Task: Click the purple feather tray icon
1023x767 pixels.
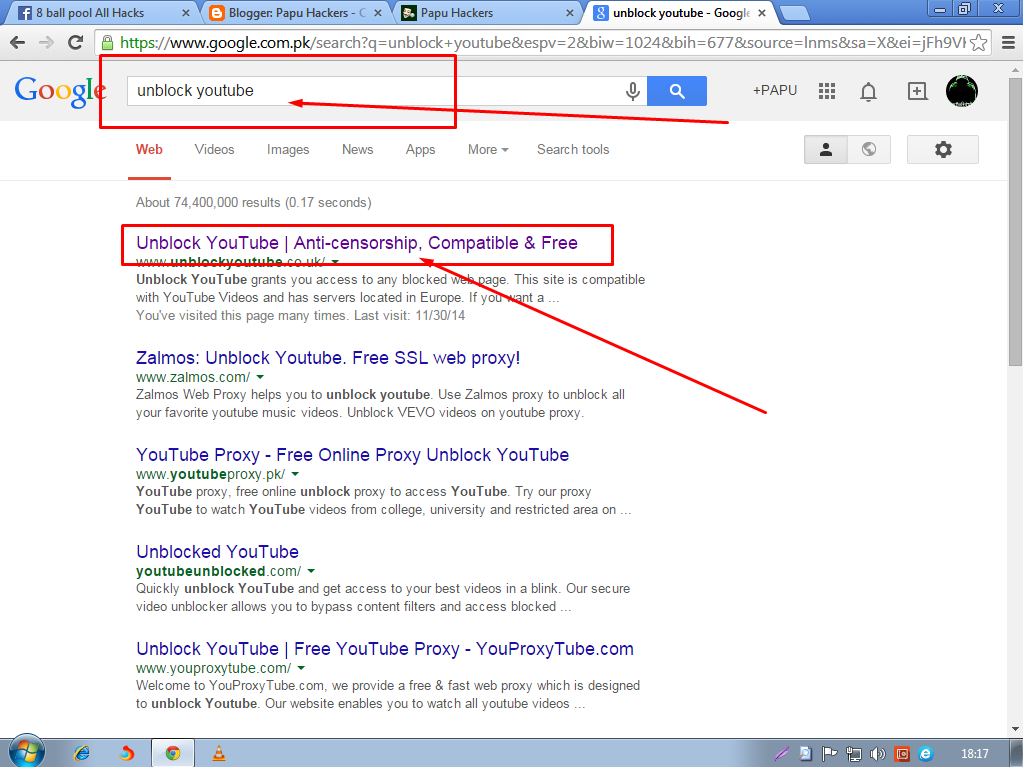Action: (x=782, y=754)
